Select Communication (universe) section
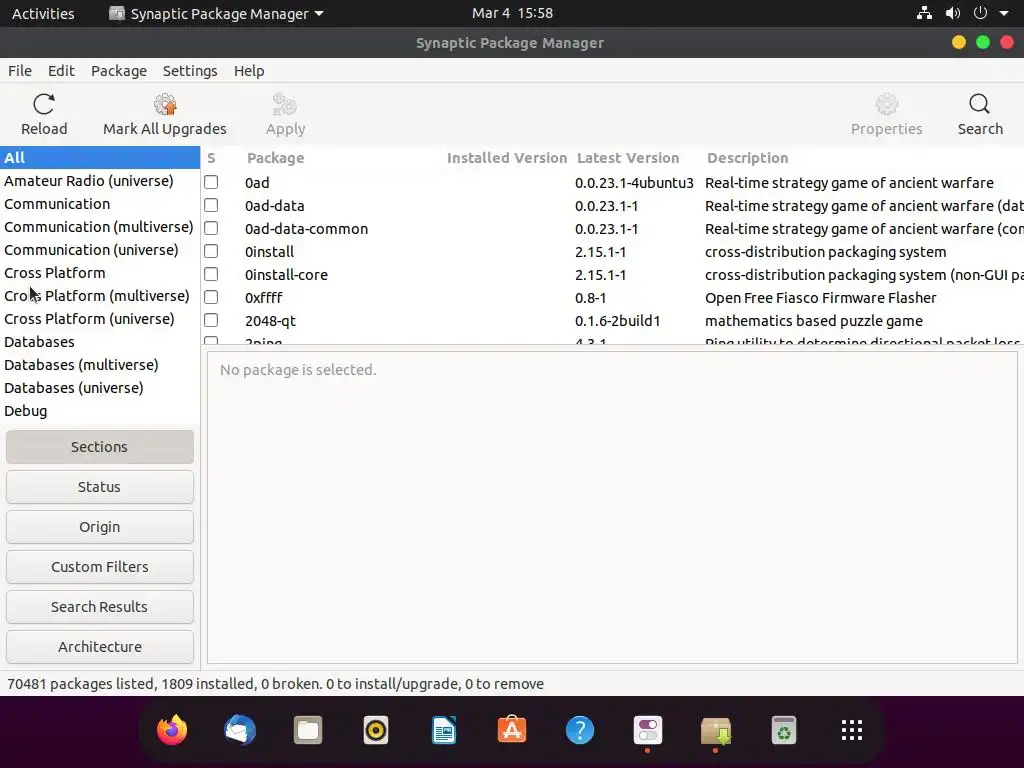The image size is (1024, 768). click(x=100, y=249)
